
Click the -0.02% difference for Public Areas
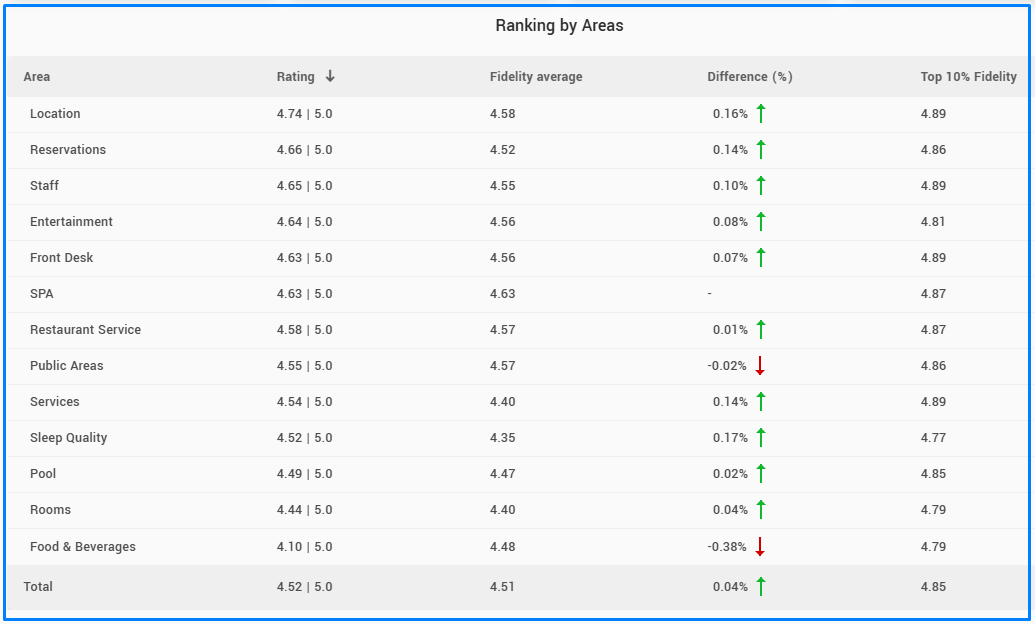[x=727, y=366]
